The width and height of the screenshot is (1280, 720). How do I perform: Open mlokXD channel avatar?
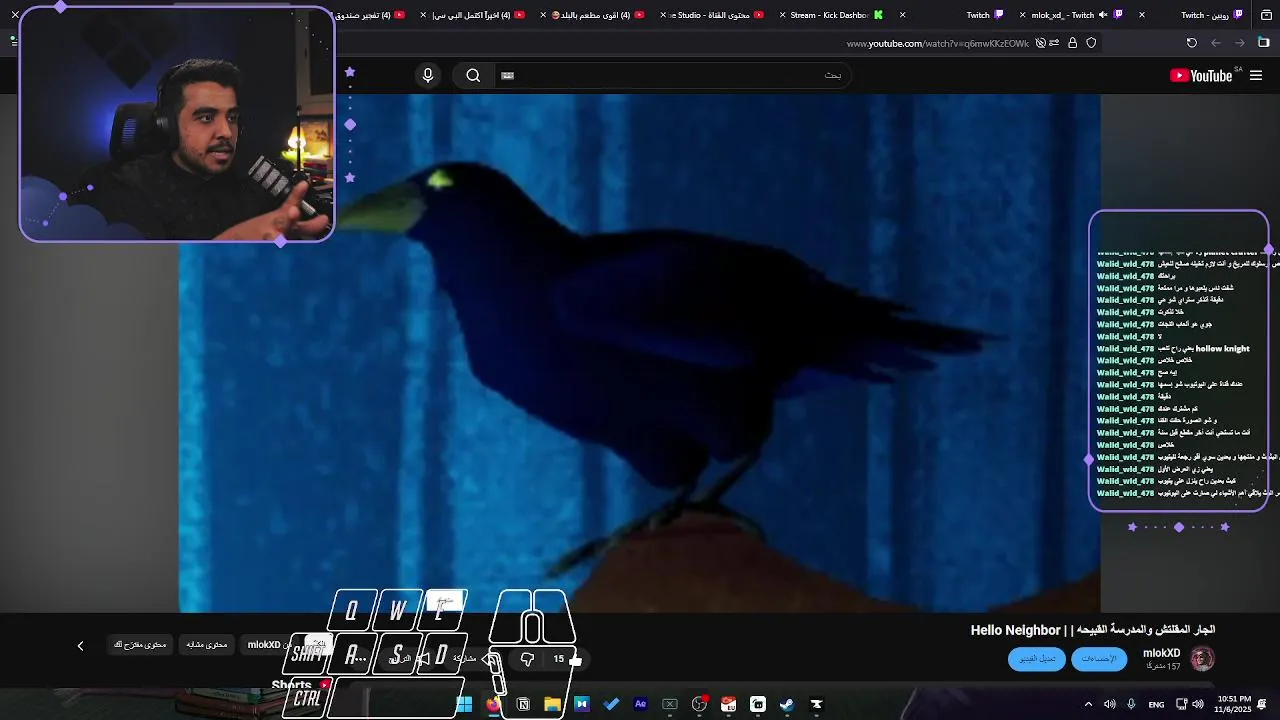(x=1202, y=658)
